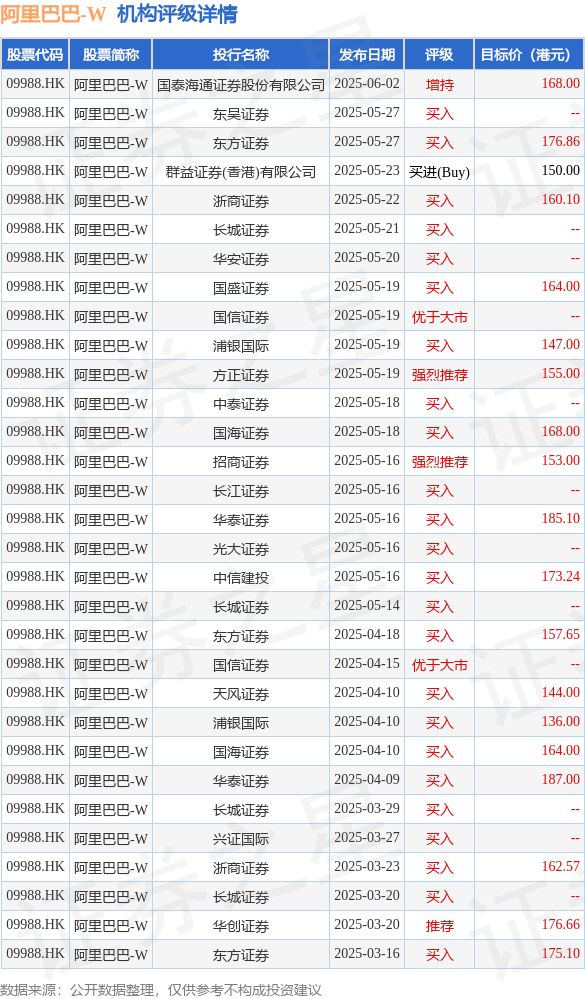Click the 2025-03-16 date in last row
Viewport: 585px width, 999px height.
(366, 953)
